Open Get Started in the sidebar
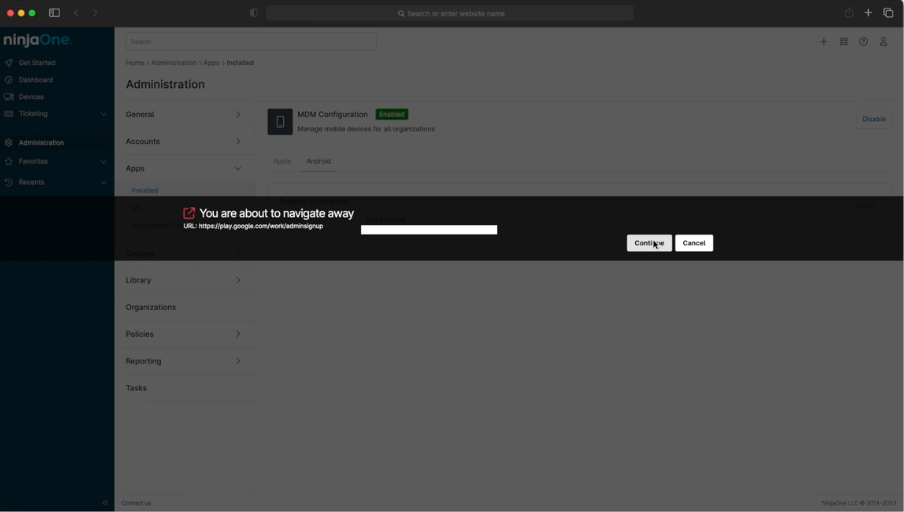The height and width of the screenshot is (512, 904). (37, 62)
